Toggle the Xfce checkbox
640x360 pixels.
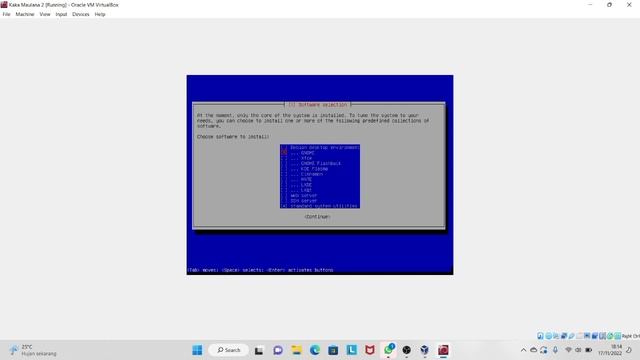[x=284, y=158]
